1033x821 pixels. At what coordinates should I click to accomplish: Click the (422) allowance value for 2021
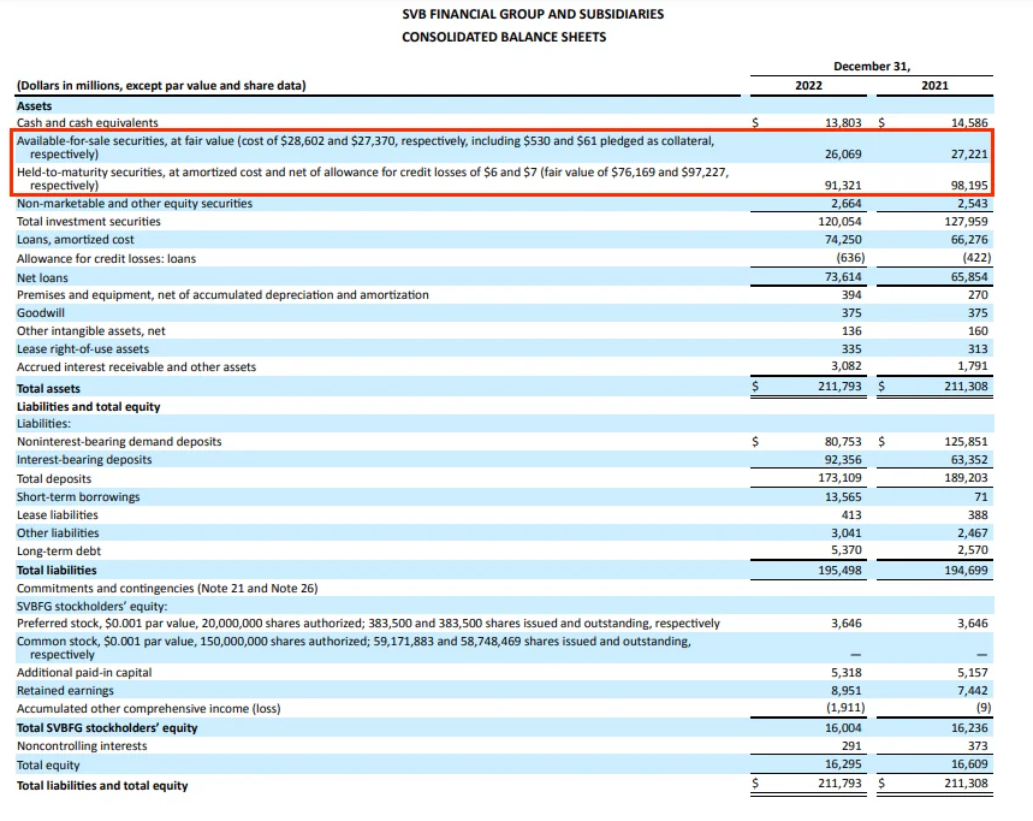(976, 258)
